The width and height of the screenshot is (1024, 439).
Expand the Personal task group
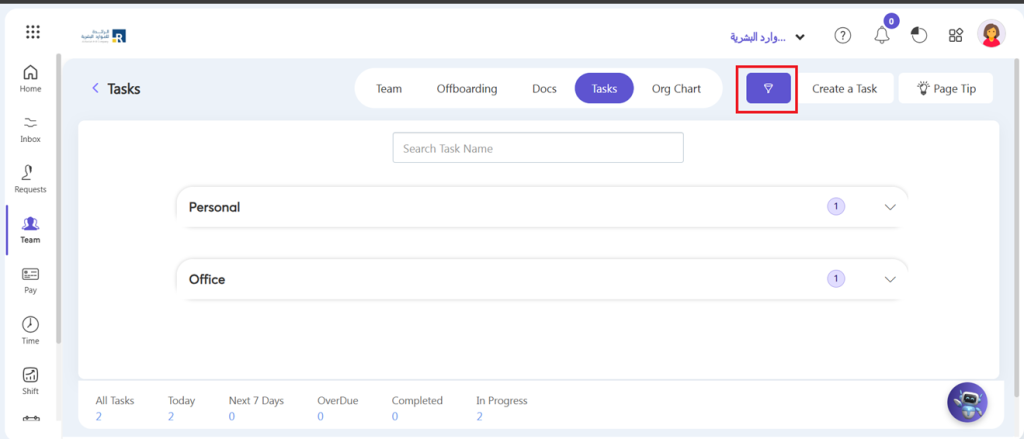click(890, 207)
